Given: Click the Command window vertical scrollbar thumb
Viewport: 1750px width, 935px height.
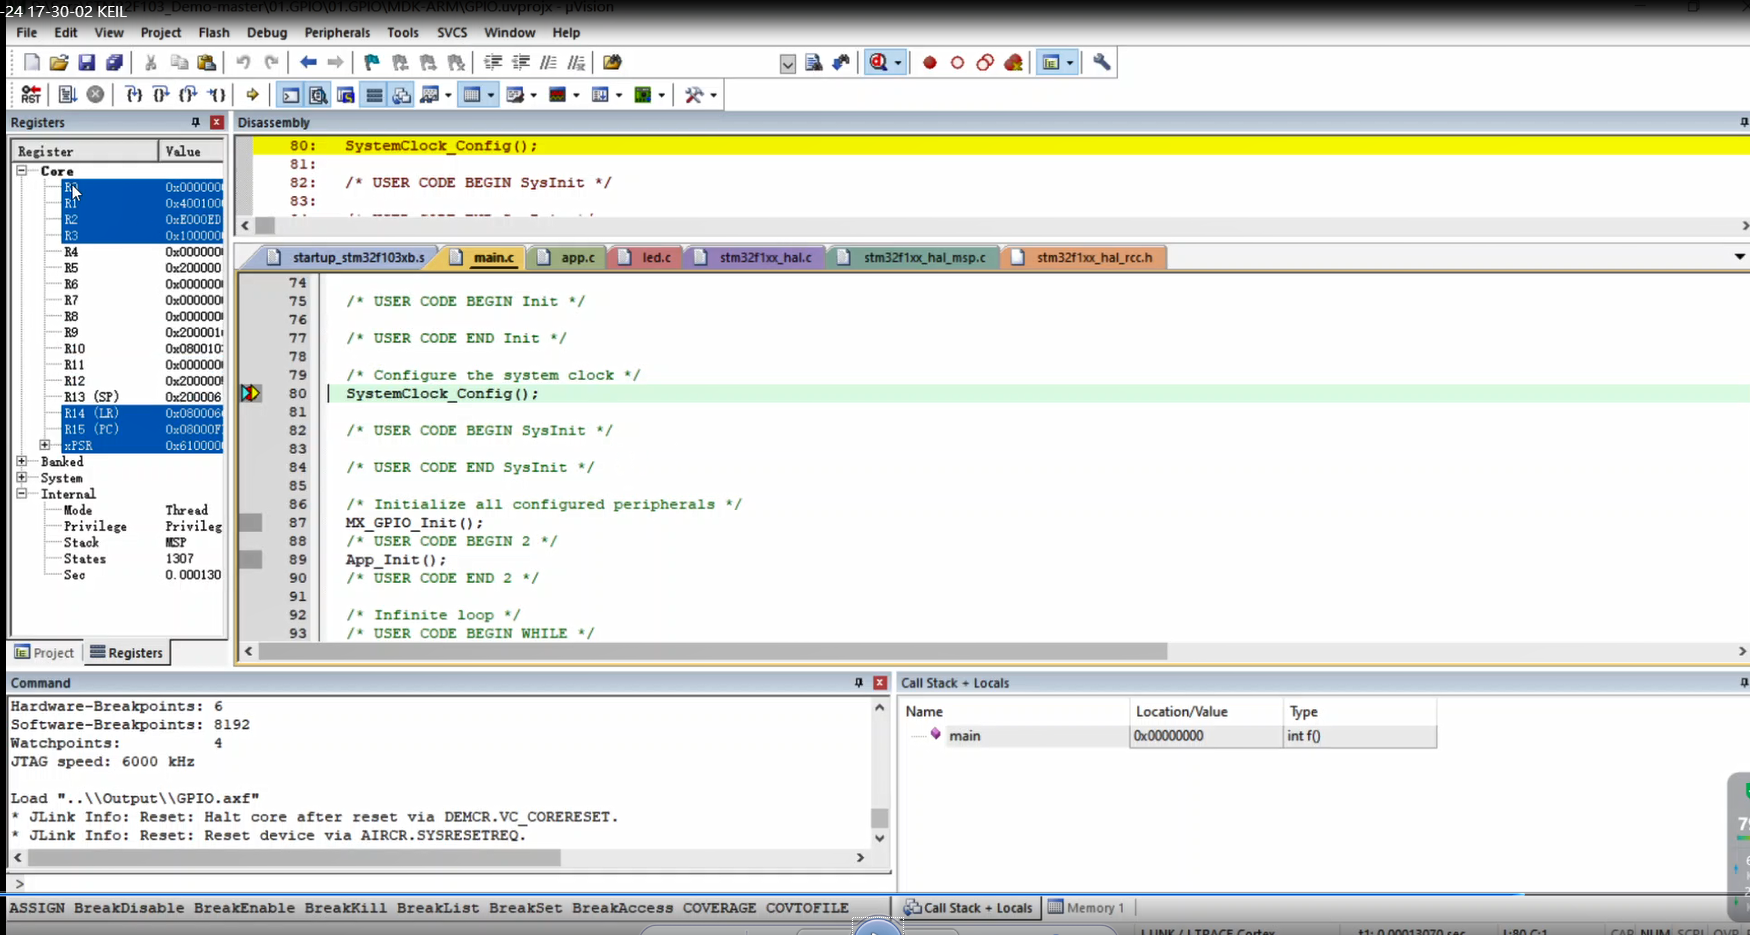Looking at the screenshot, I should [x=880, y=818].
